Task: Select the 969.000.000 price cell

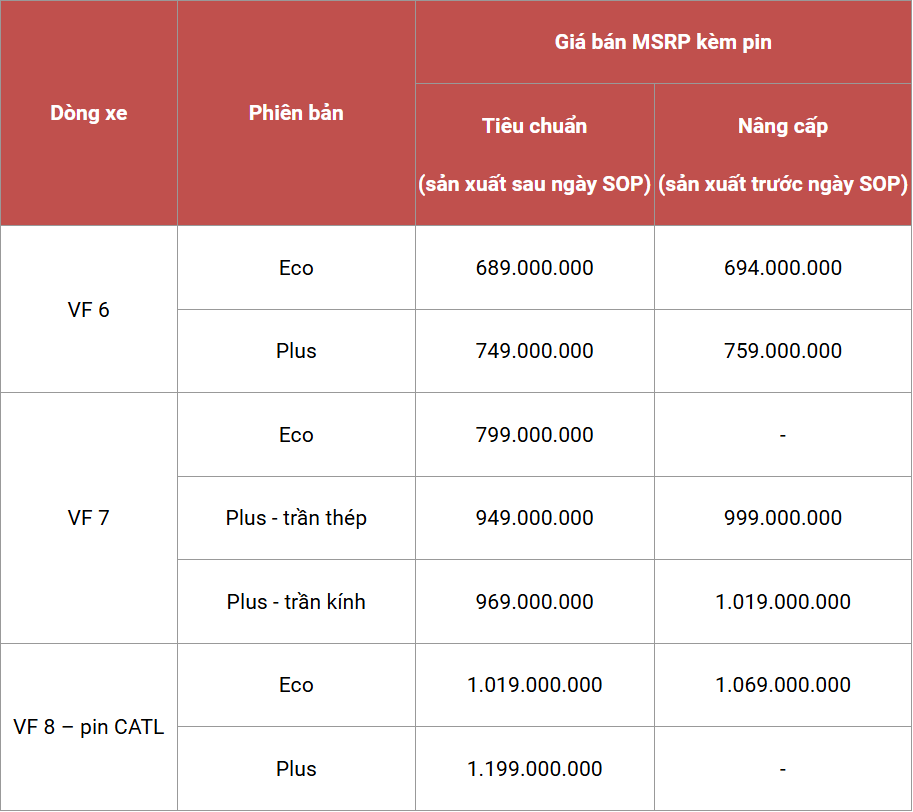Action: pyautogui.click(x=535, y=601)
